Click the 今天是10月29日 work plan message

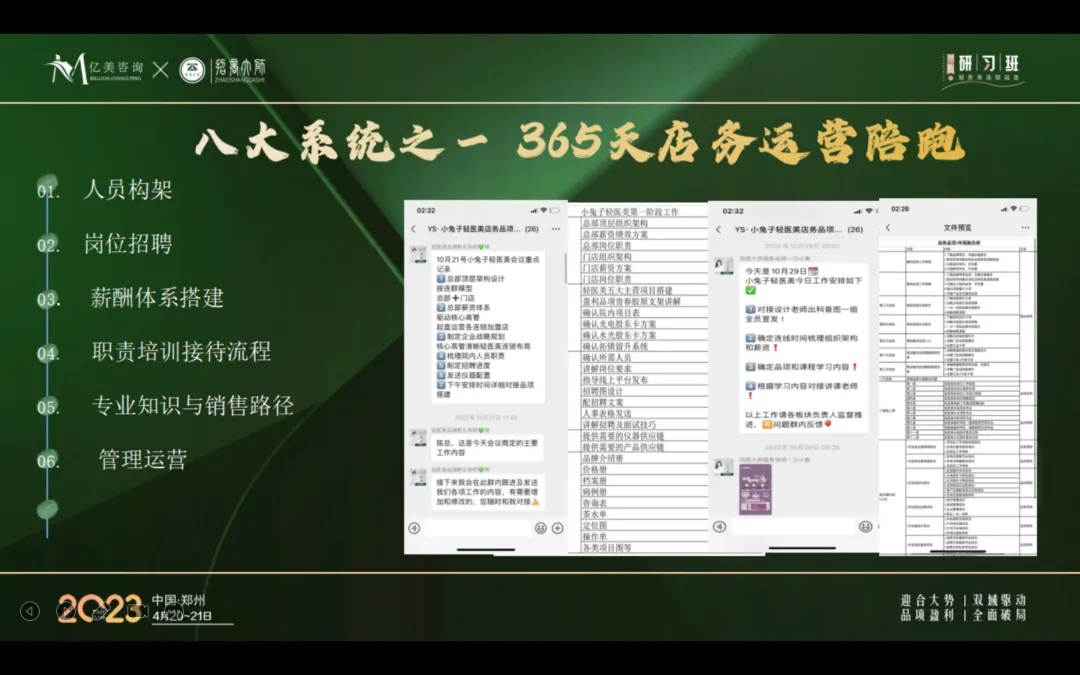[804, 349]
